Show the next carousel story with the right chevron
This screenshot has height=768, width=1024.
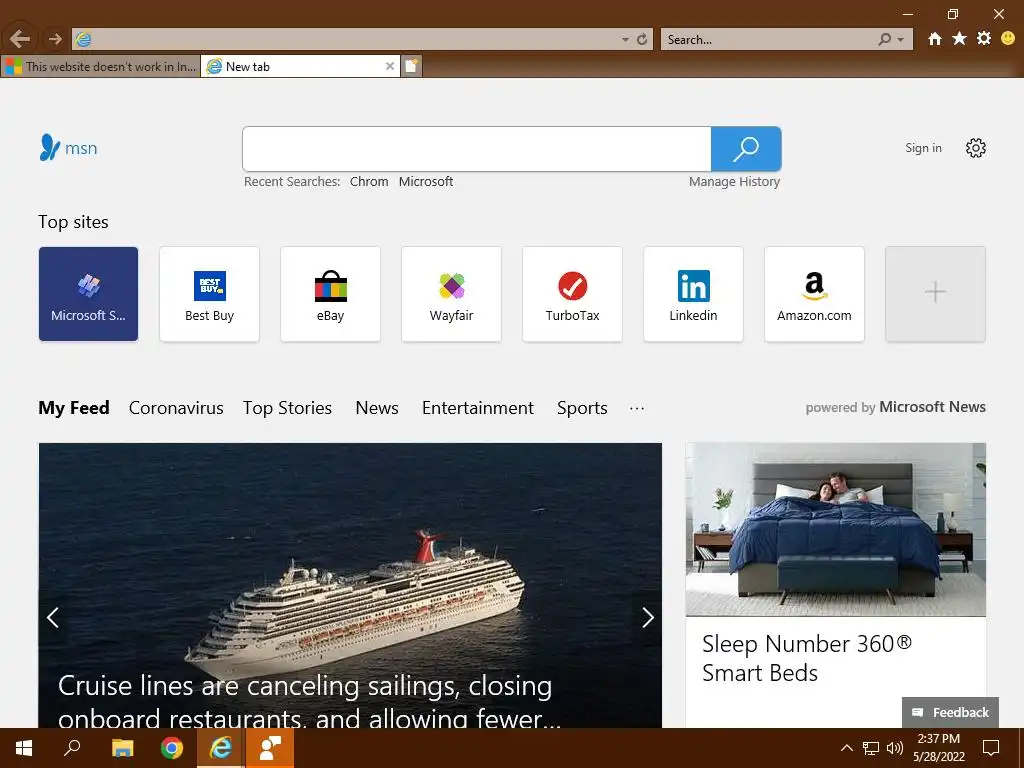tap(647, 617)
